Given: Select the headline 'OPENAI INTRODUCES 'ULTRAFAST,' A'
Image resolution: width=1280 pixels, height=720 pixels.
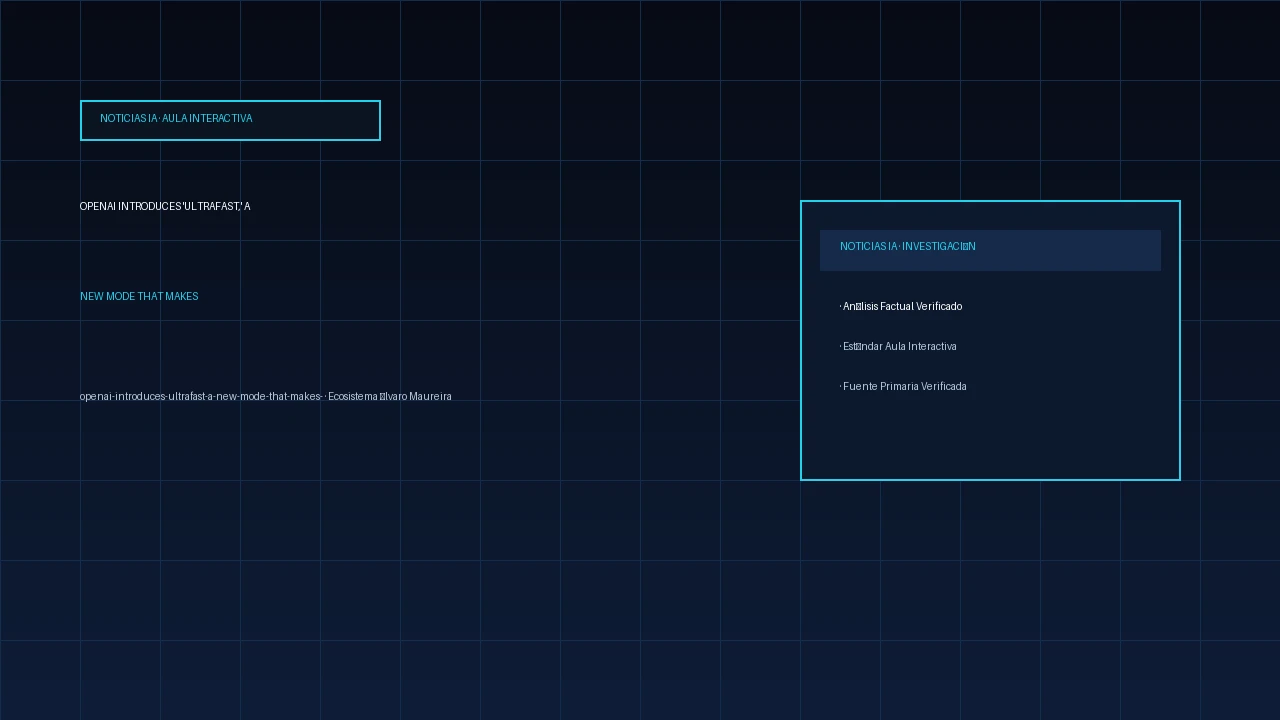Looking at the screenshot, I should (x=165, y=206).
